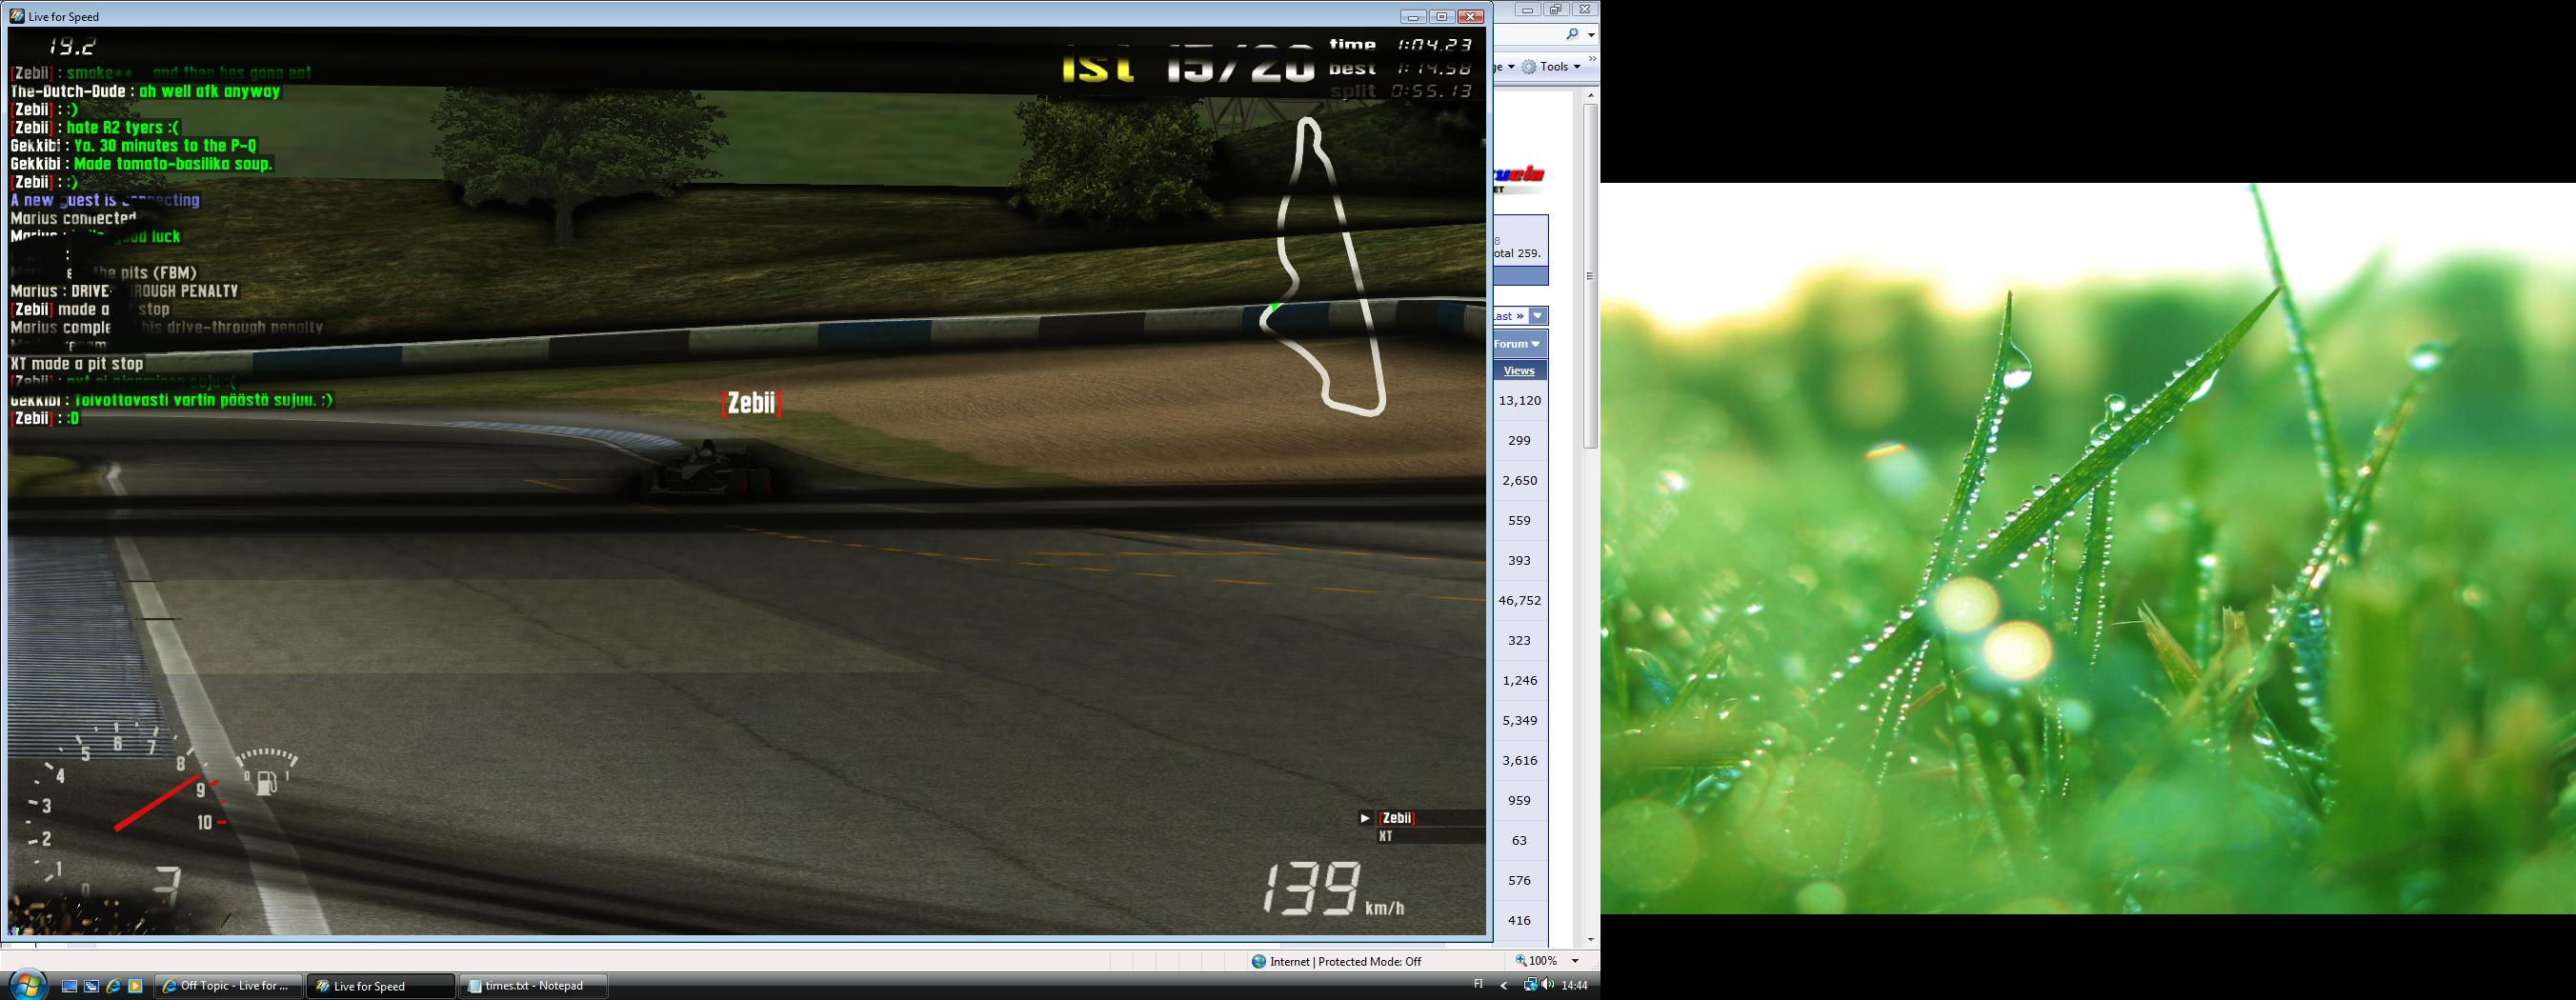This screenshot has height=1000, width=2576.
Task: Open the times.txt Notepad taskbar button
Action: tap(534, 986)
